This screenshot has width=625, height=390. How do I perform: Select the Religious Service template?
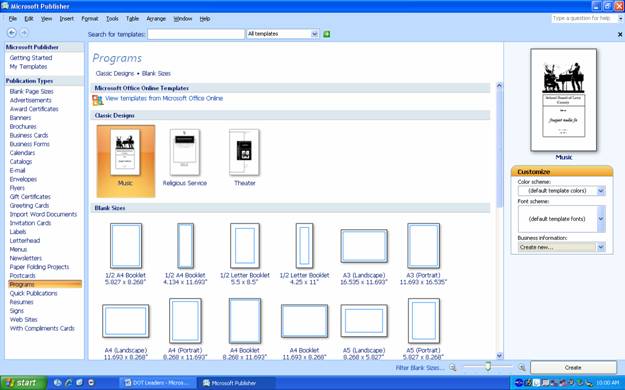click(185, 158)
